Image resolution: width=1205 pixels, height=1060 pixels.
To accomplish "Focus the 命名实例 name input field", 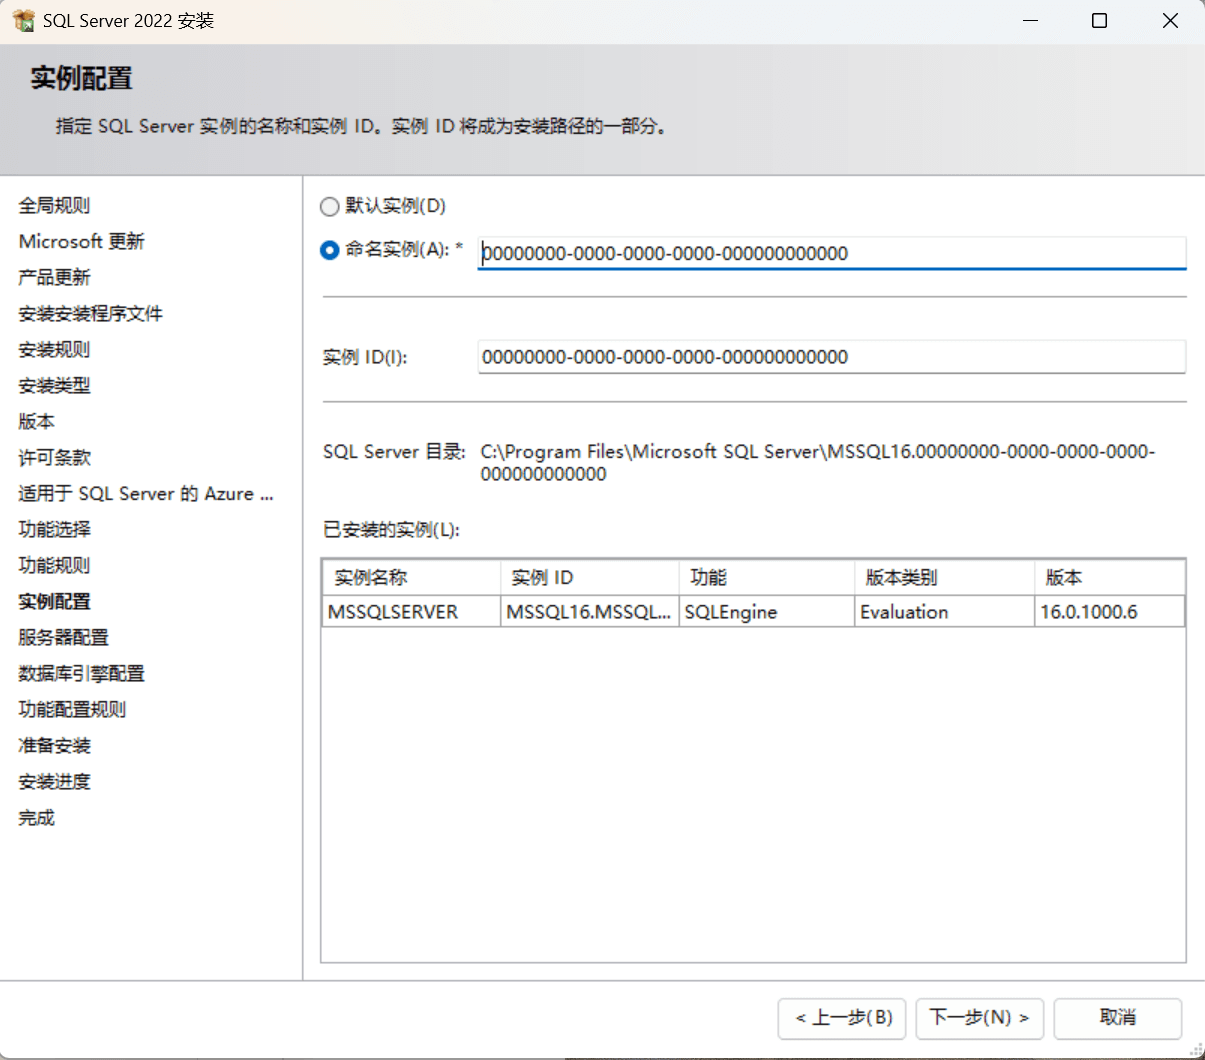I will pos(832,253).
